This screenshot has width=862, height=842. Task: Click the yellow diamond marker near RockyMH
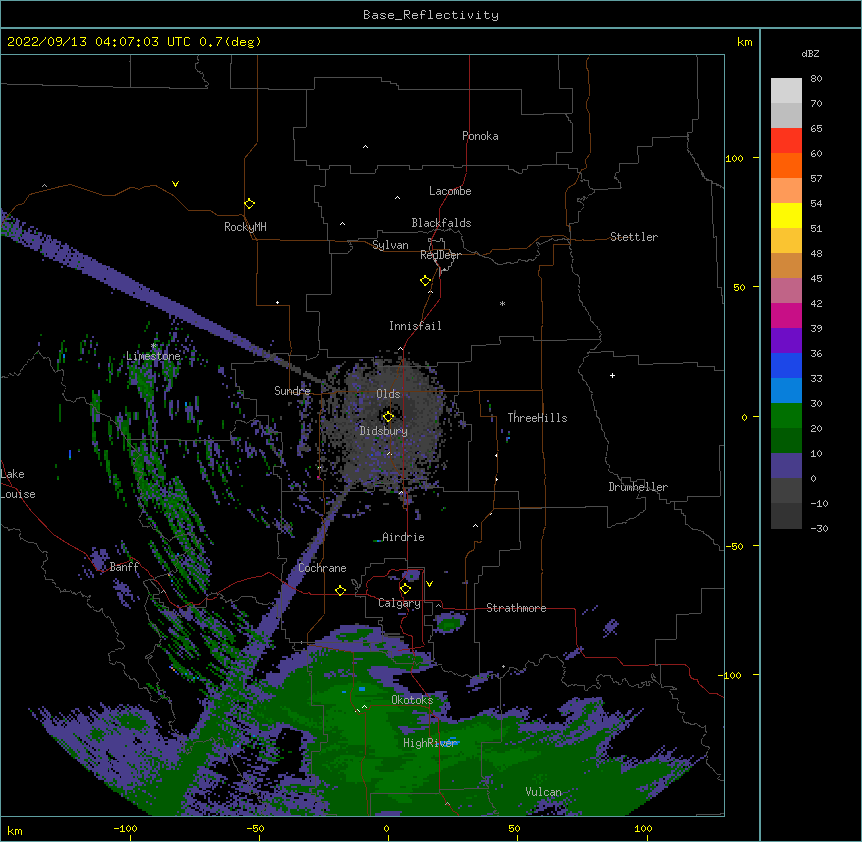point(249,204)
